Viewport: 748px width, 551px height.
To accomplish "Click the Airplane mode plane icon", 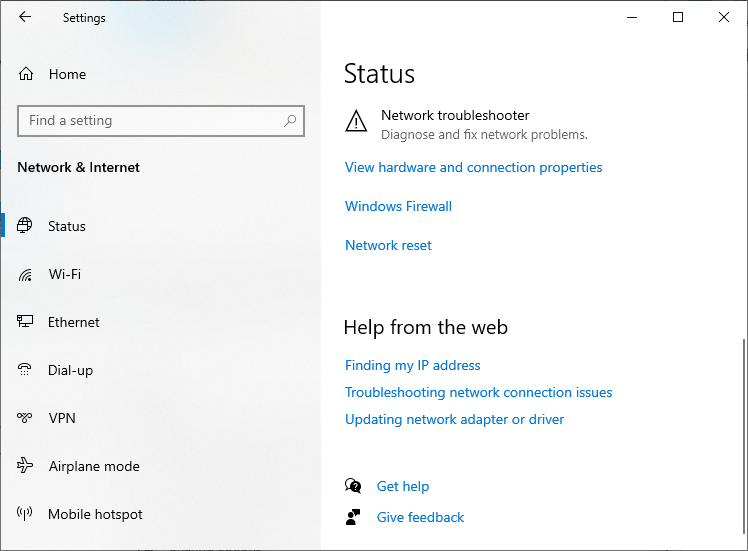I will coord(26,466).
